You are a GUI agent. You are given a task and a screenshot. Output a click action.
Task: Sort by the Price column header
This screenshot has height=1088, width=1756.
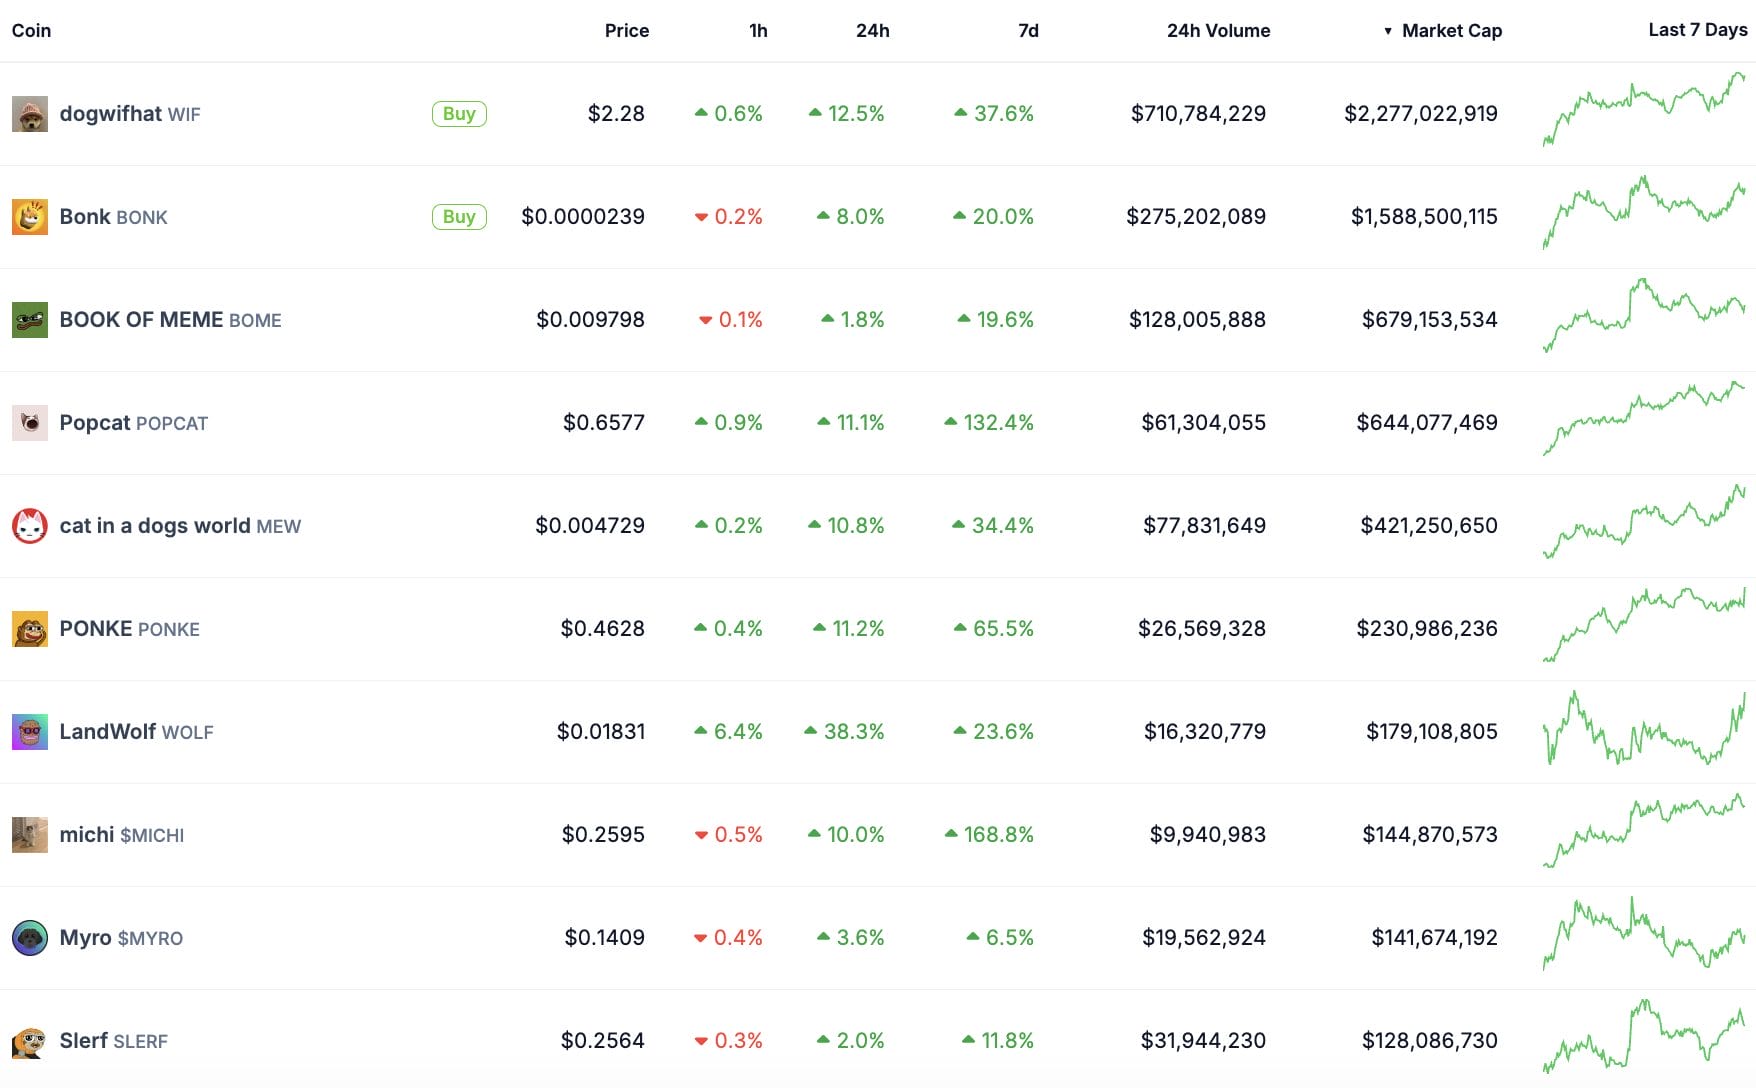(626, 31)
